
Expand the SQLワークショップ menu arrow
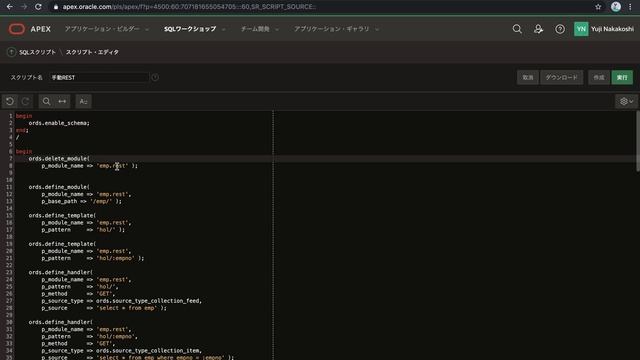point(223,29)
